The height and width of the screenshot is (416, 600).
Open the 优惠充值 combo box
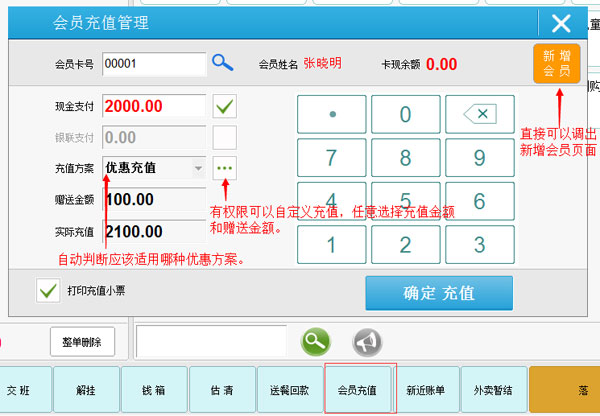pyautogui.click(x=148, y=168)
